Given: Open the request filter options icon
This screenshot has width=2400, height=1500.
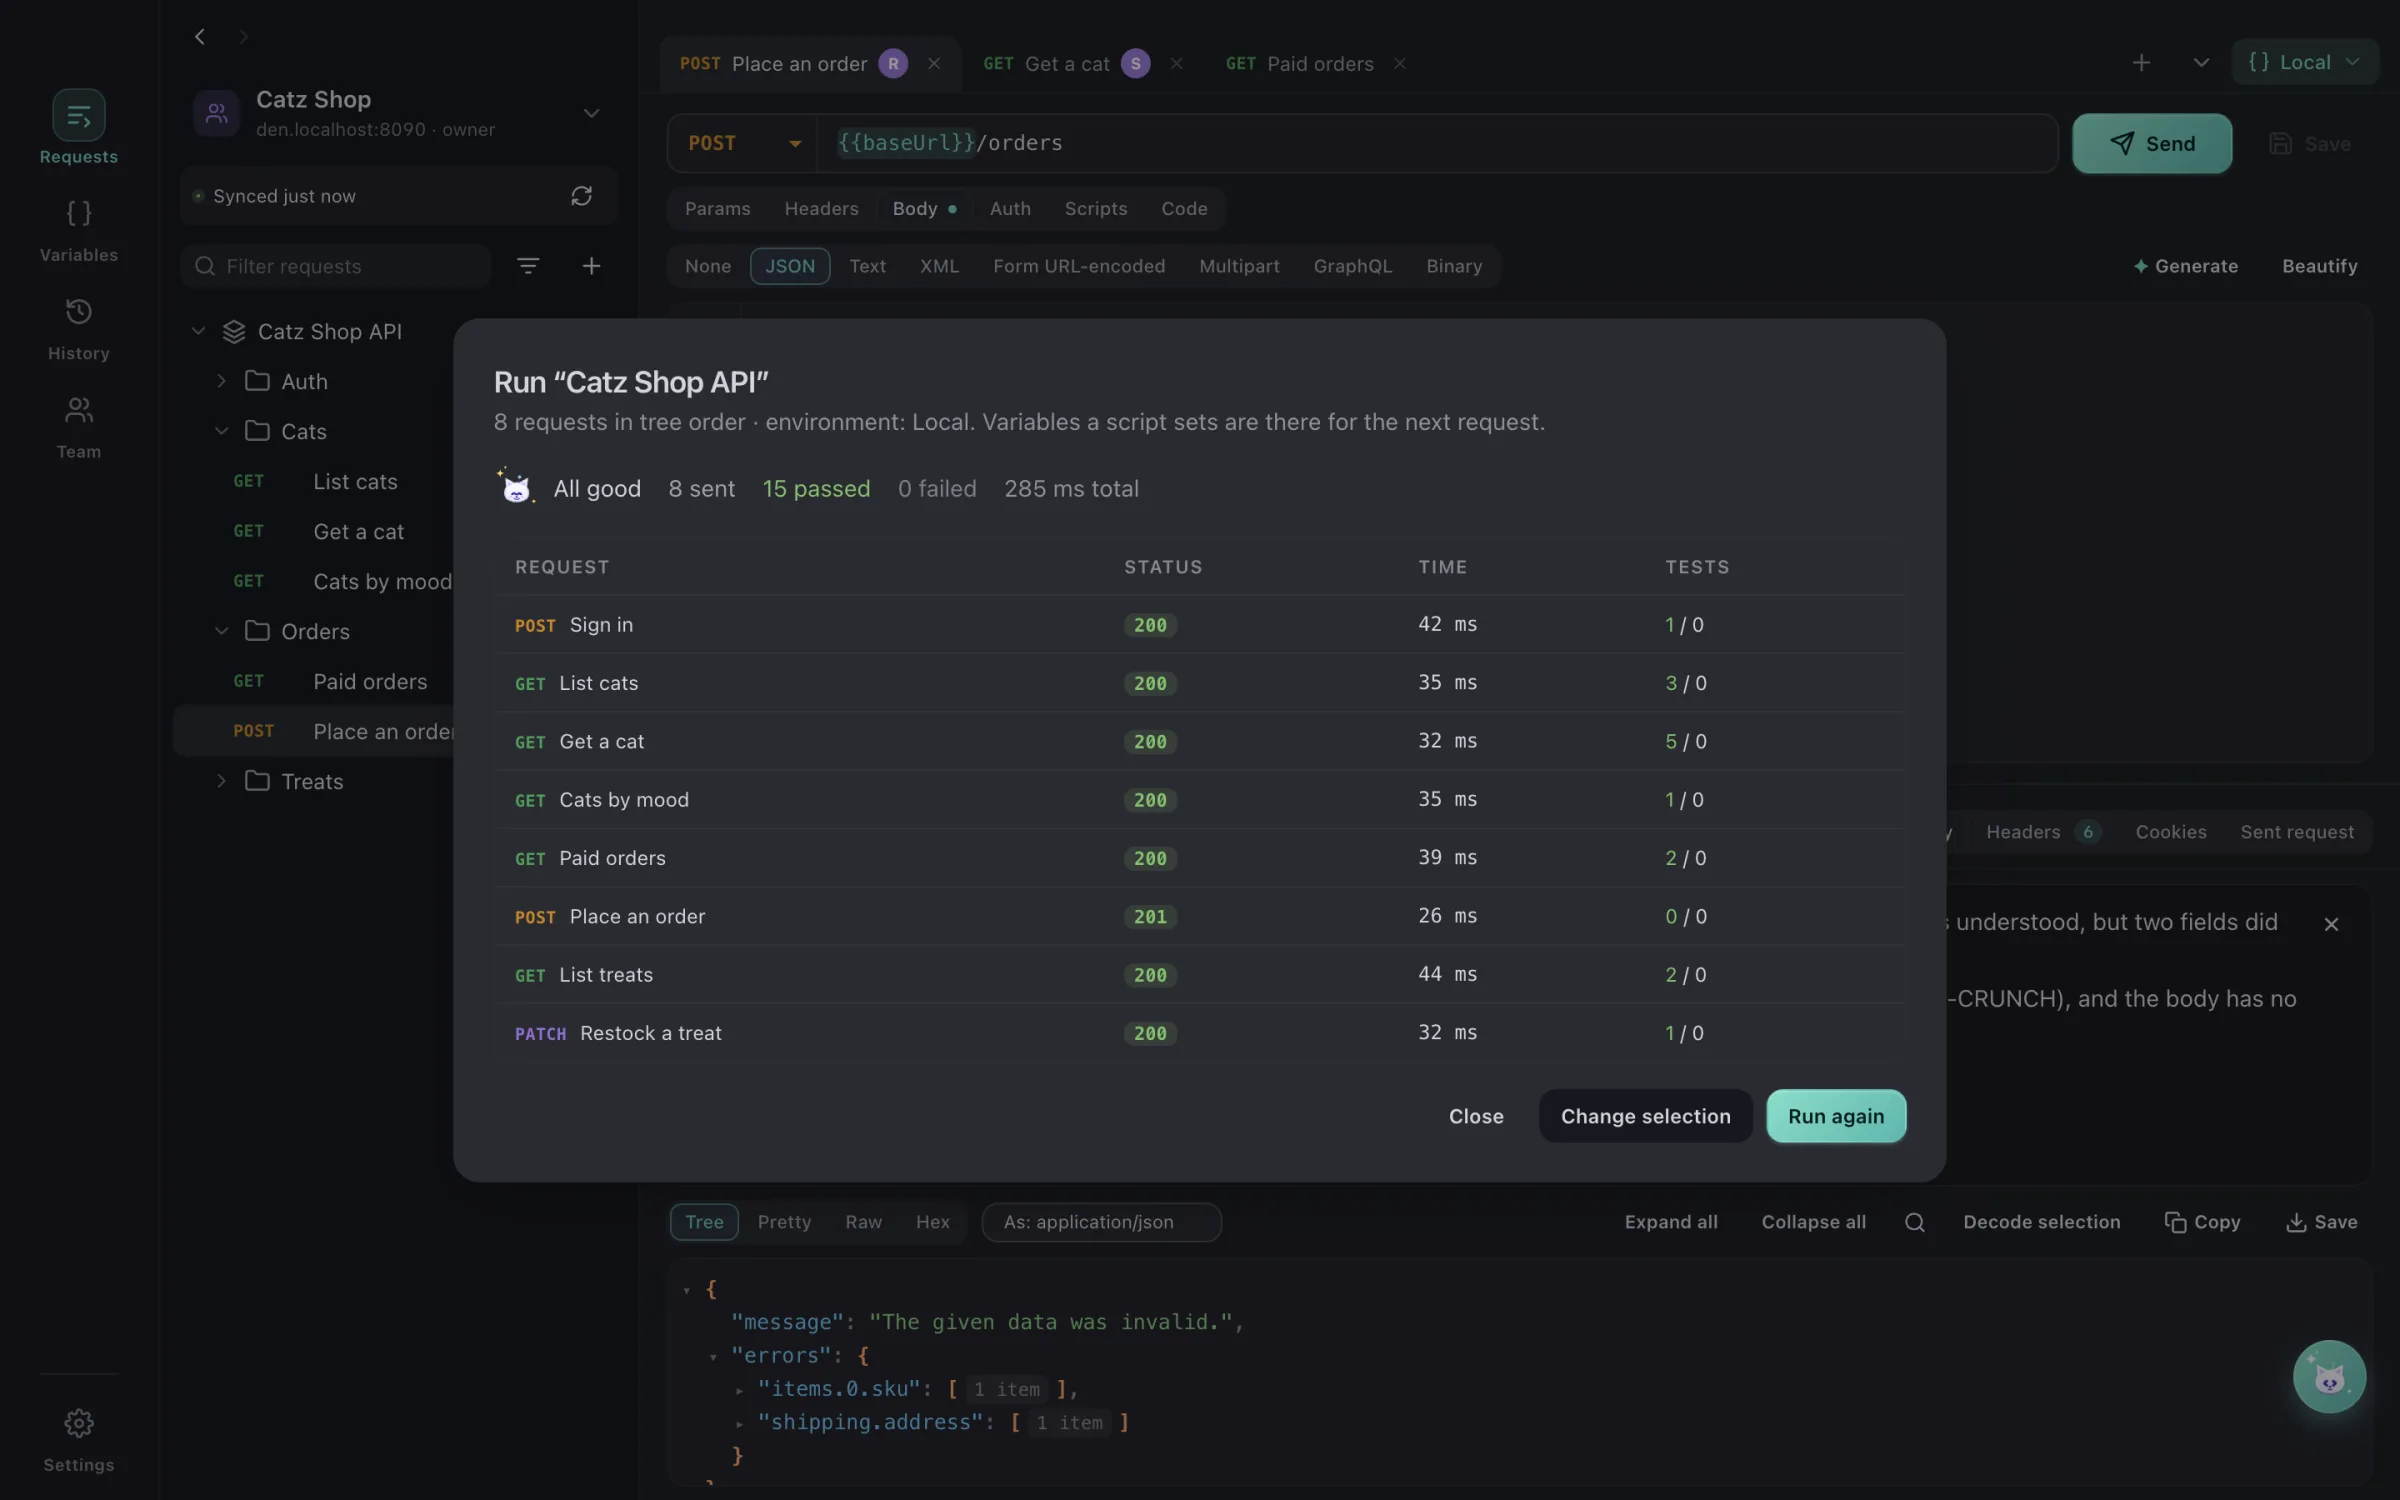Looking at the screenshot, I should pos(528,266).
